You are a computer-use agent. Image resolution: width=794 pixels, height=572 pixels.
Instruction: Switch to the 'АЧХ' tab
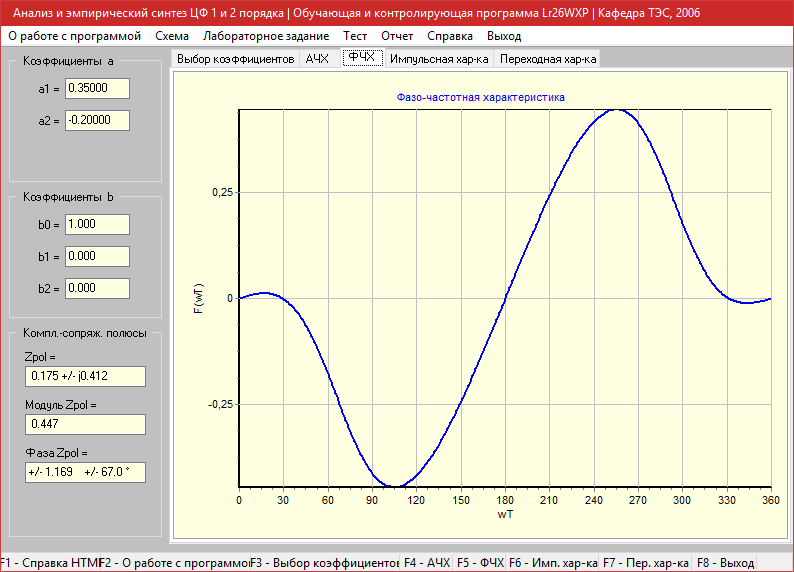coord(317,59)
